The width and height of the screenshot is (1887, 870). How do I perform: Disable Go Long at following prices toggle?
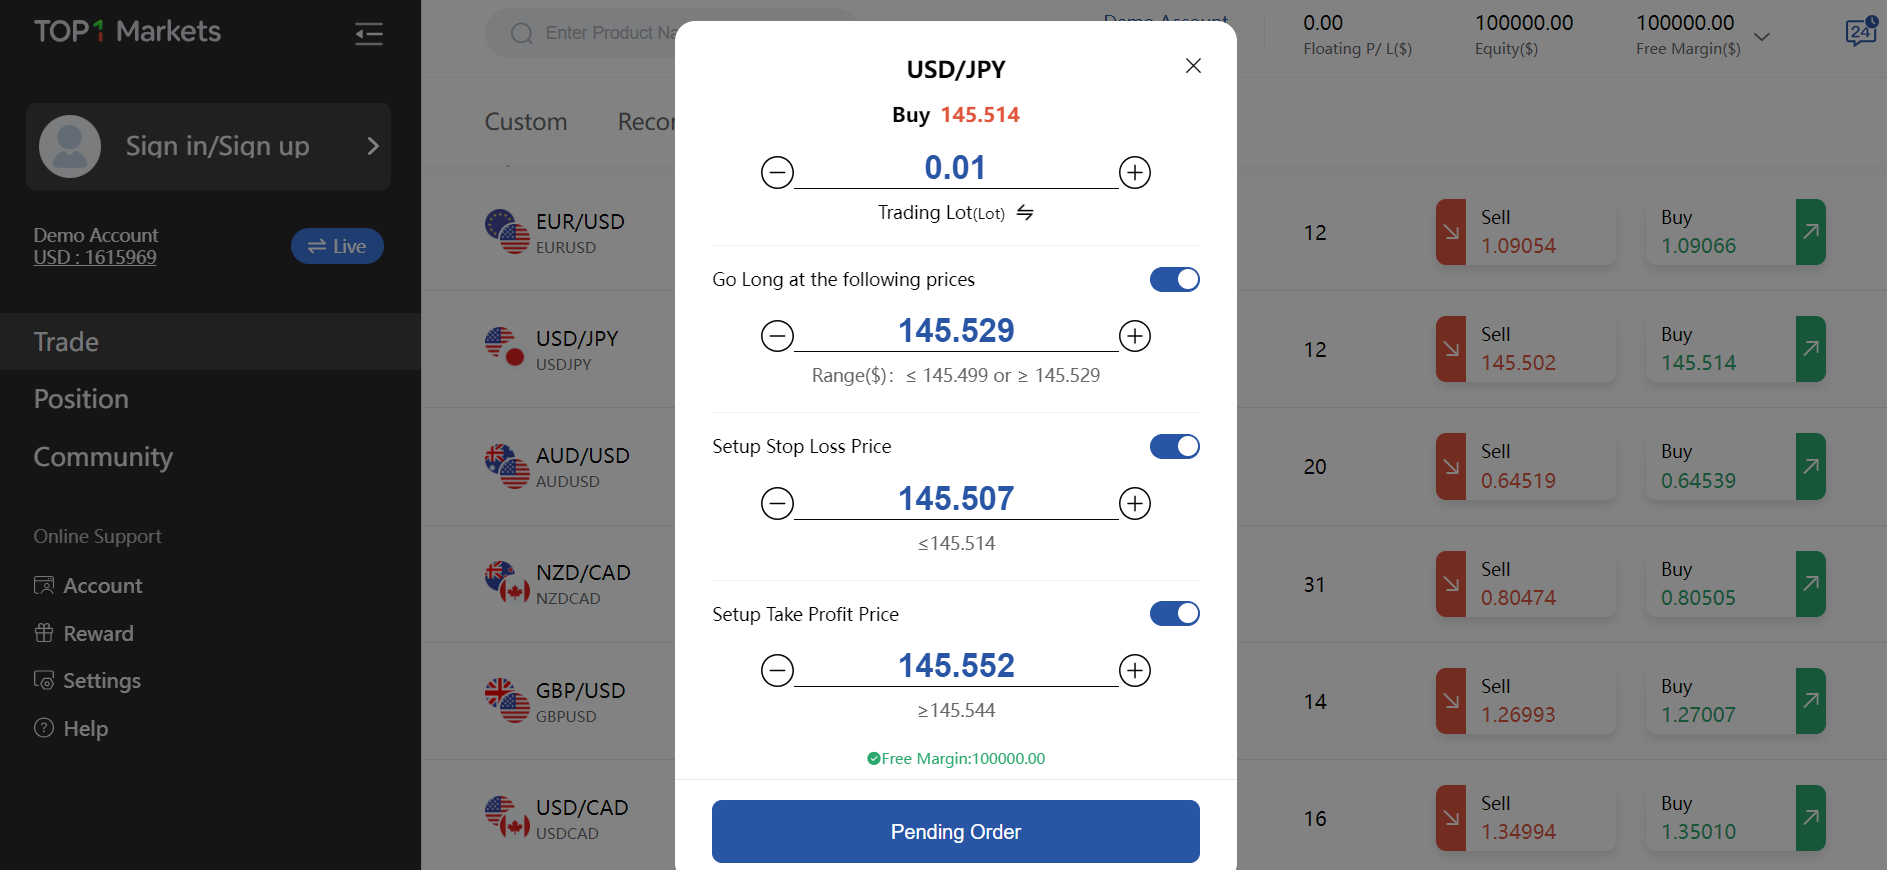tap(1174, 280)
